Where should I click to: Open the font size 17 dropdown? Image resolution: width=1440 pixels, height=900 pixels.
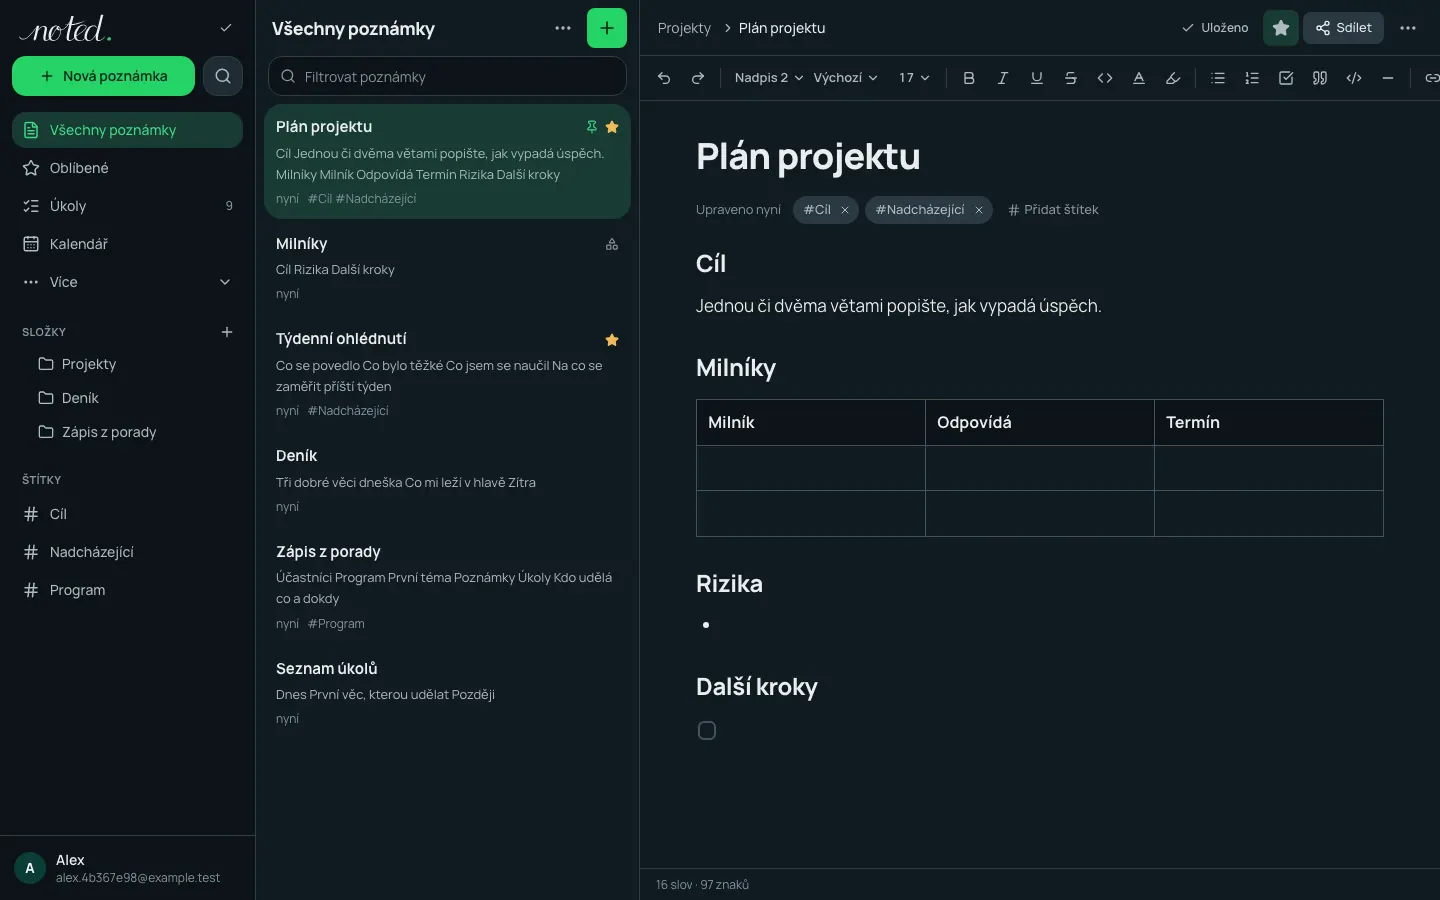(x=914, y=78)
